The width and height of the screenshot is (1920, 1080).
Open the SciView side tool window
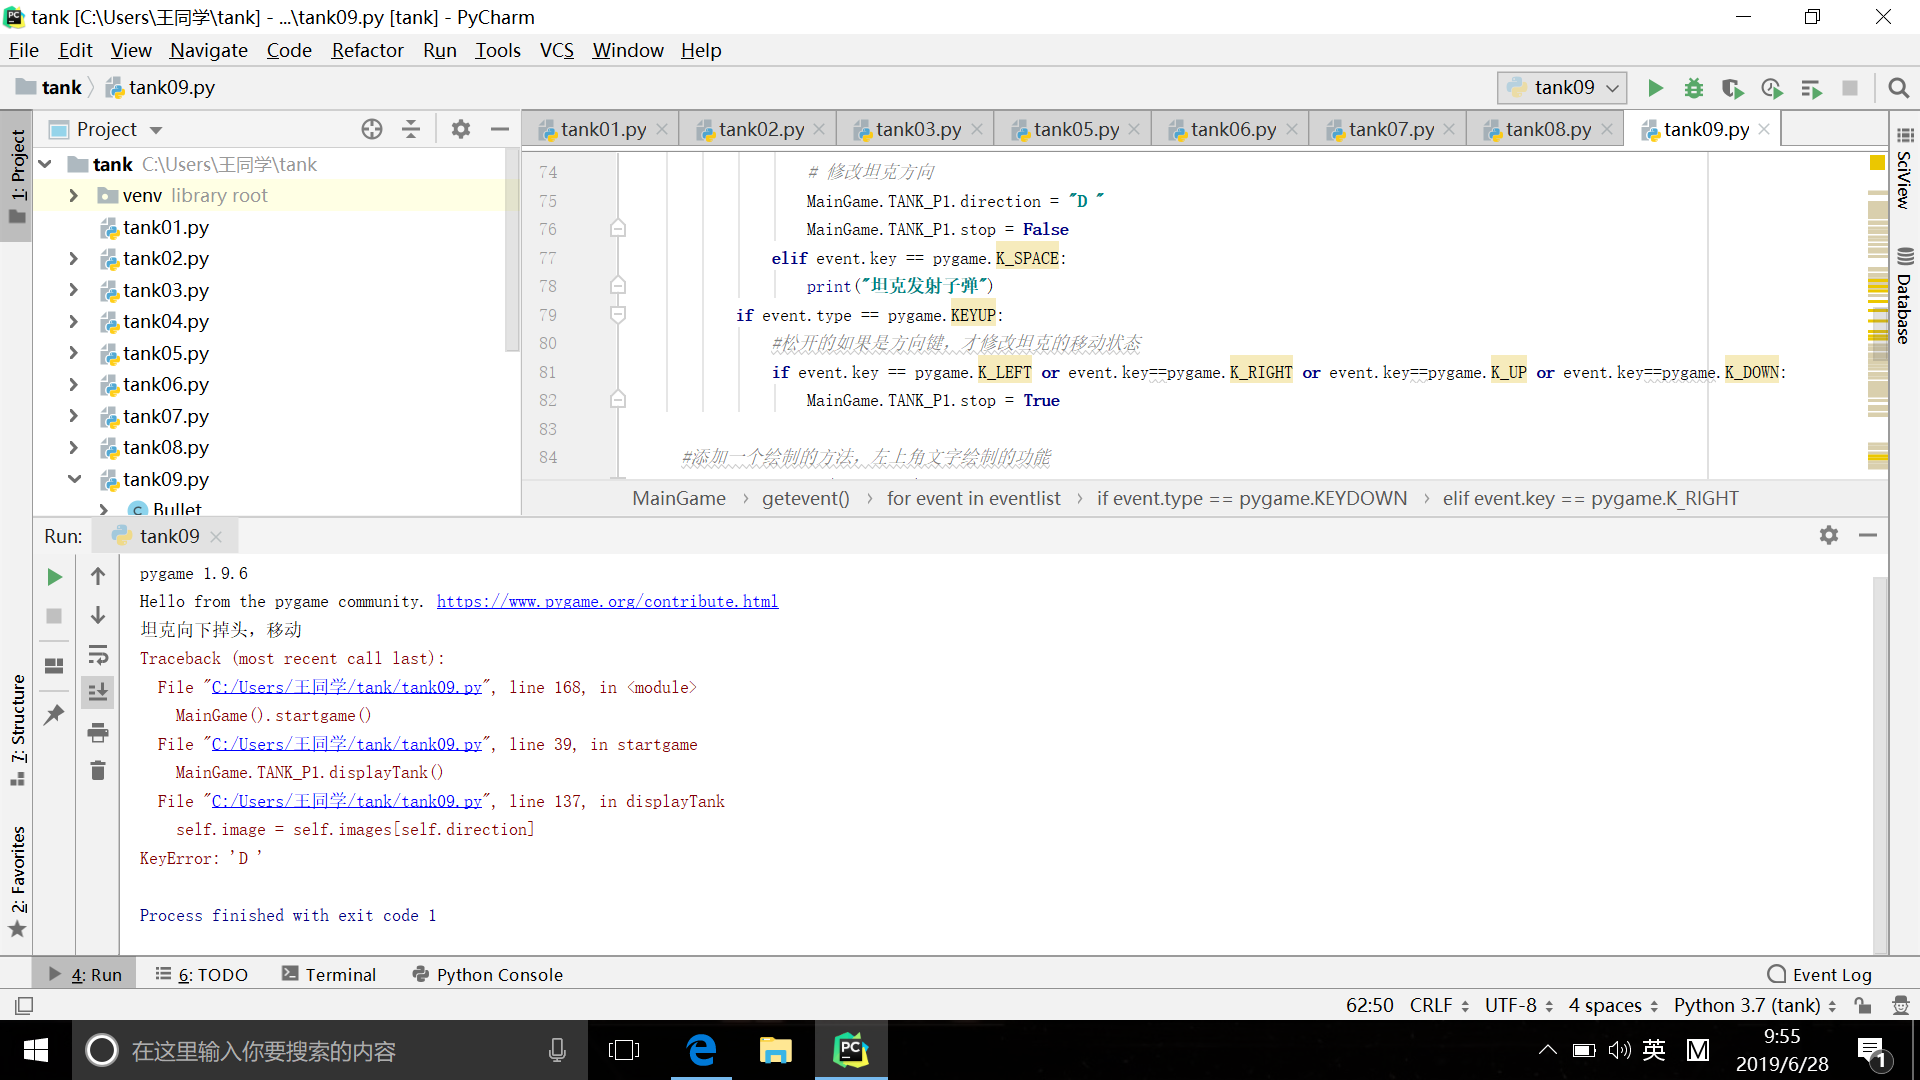(x=1905, y=168)
